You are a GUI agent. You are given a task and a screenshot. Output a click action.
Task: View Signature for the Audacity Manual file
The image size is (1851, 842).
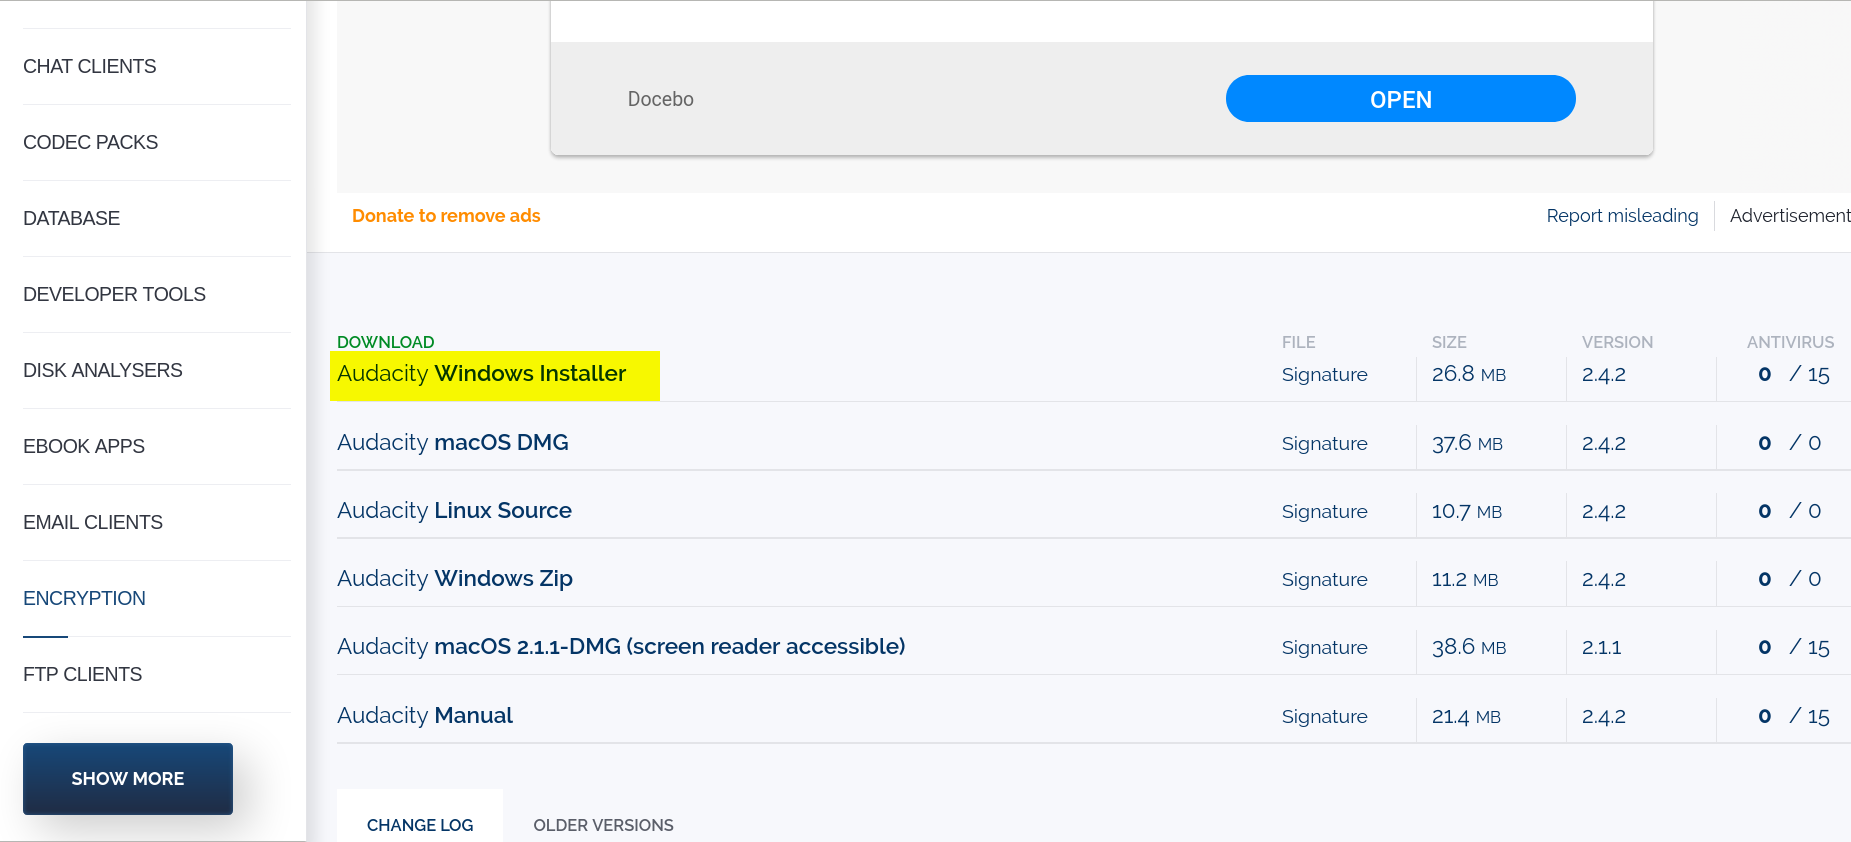click(1325, 717)
